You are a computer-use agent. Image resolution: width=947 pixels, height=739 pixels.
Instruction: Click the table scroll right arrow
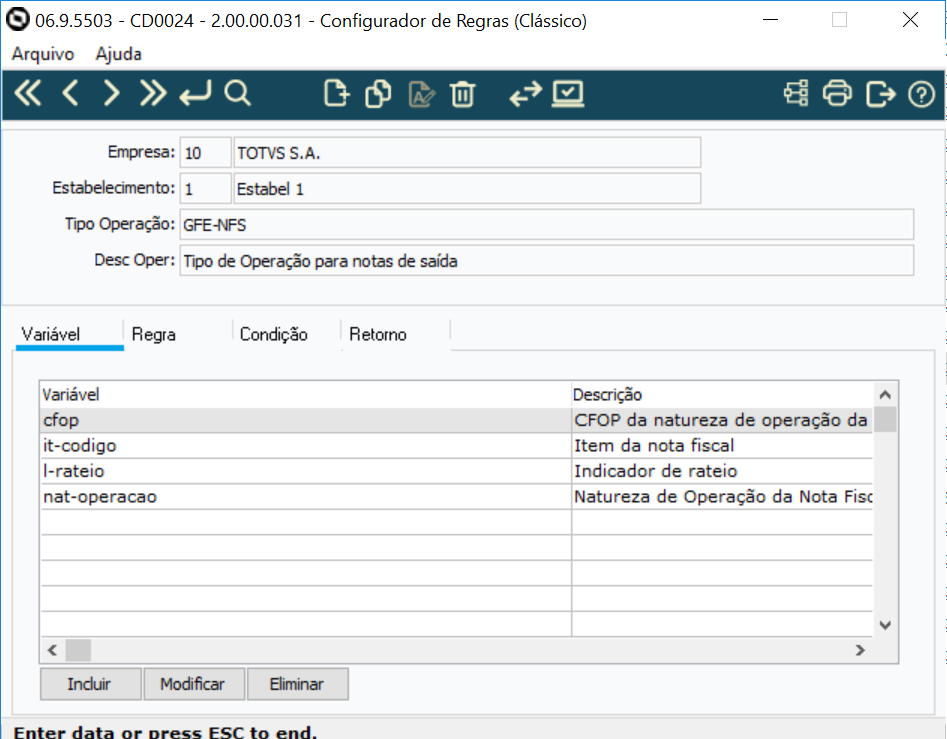click(x=860, y=650)
